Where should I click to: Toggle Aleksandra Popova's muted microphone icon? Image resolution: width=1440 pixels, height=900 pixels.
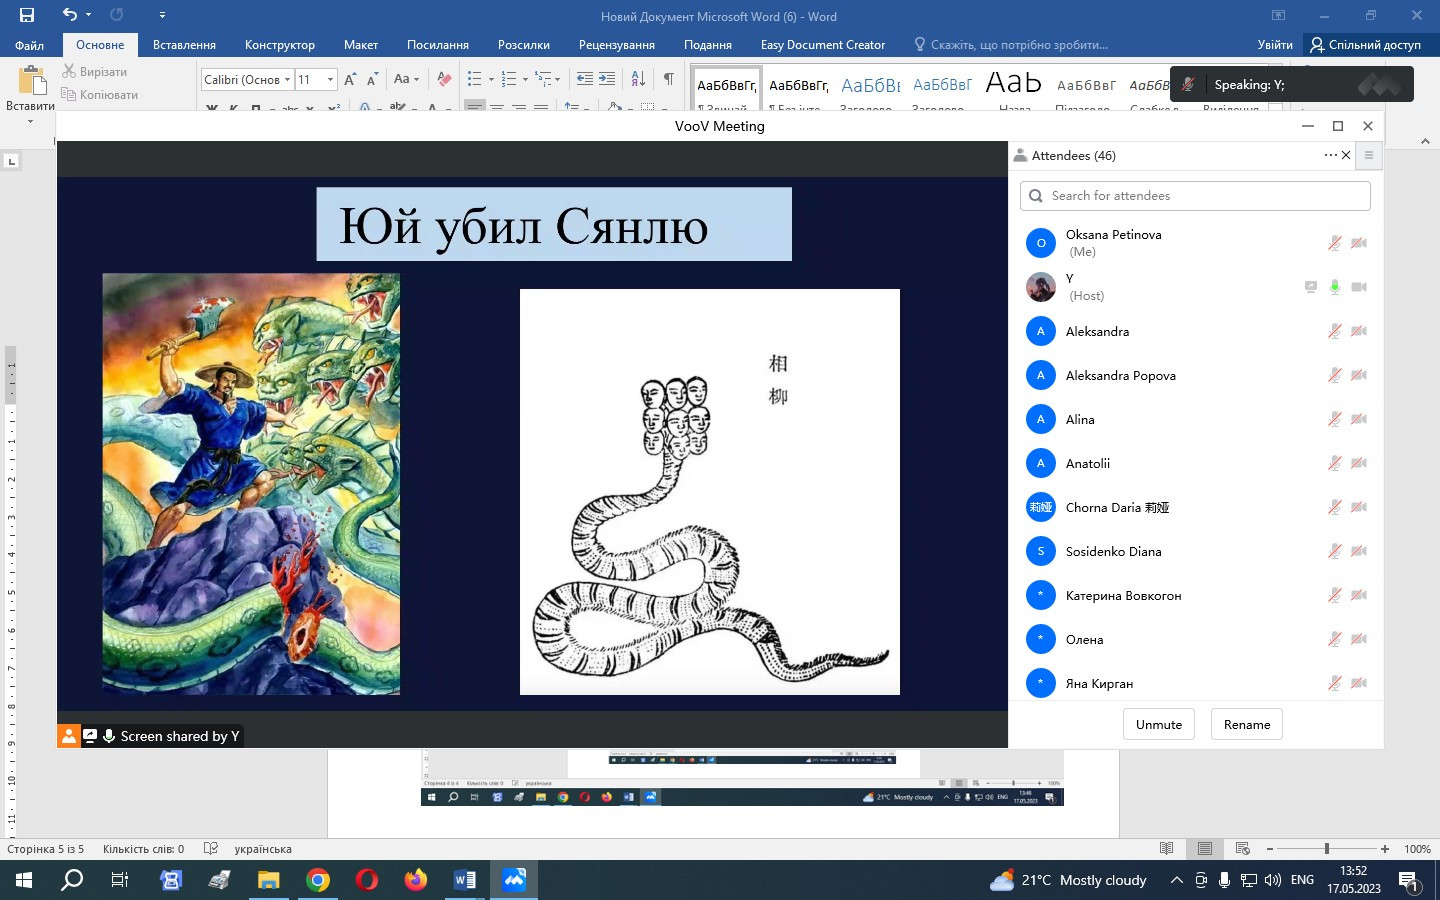tap(1334, 375)
